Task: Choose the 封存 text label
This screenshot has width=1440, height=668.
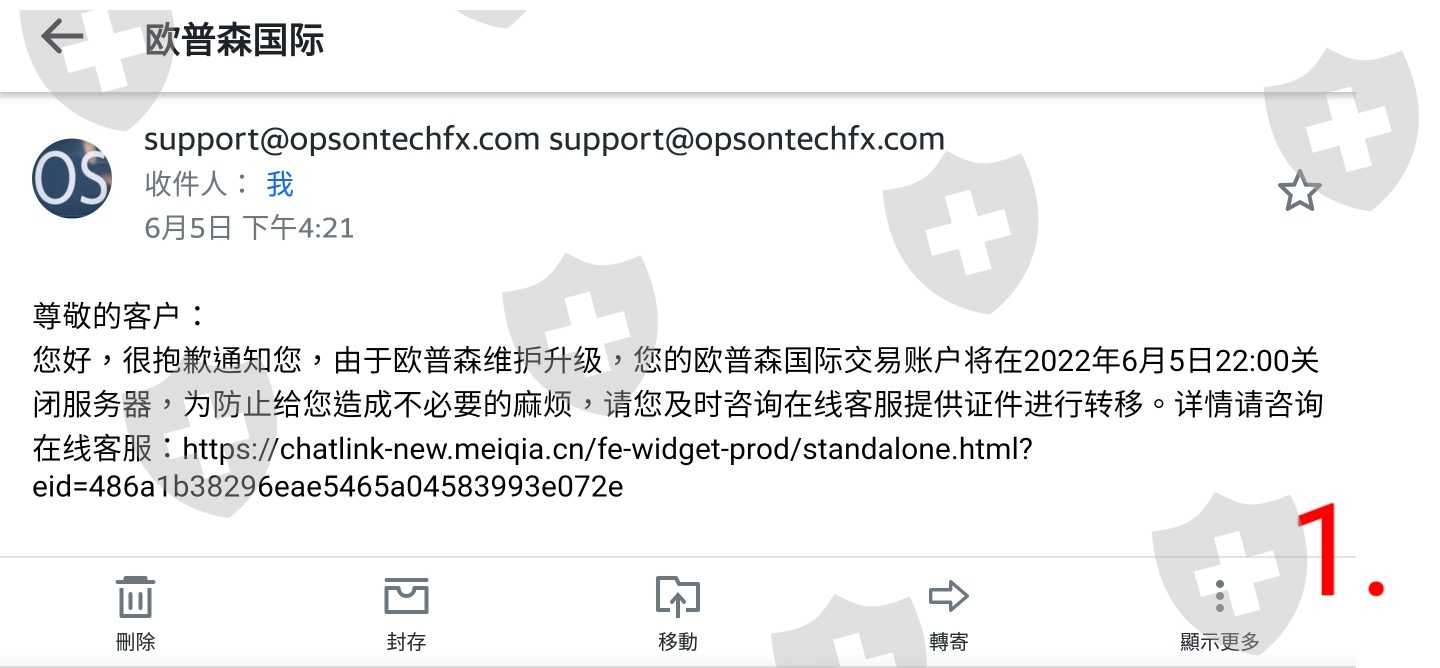Action: coord(406,642)
